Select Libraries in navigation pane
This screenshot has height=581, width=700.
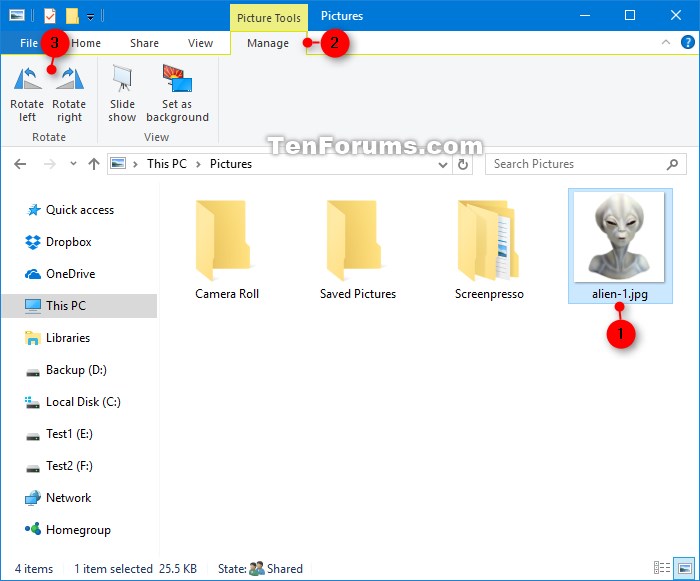tap(79, 338)
